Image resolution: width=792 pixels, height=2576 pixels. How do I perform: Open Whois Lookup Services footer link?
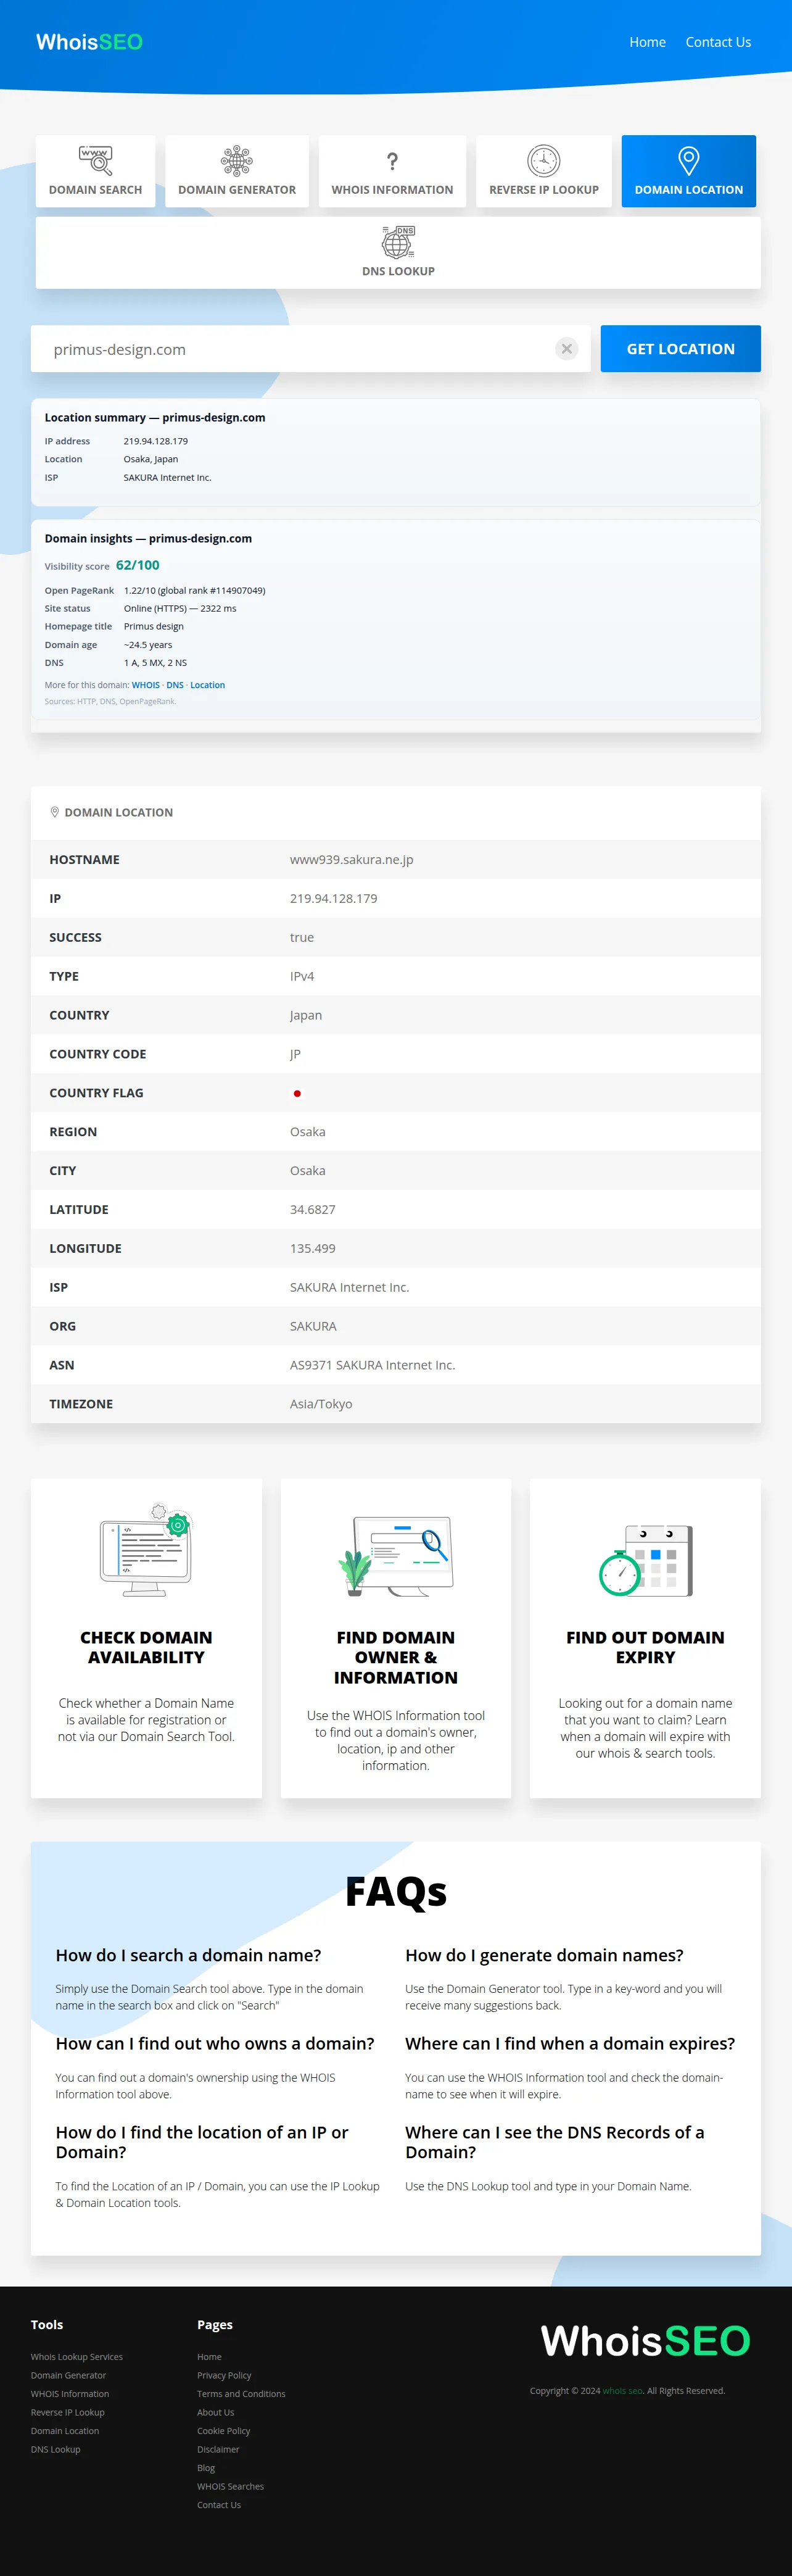point(77,2357)
